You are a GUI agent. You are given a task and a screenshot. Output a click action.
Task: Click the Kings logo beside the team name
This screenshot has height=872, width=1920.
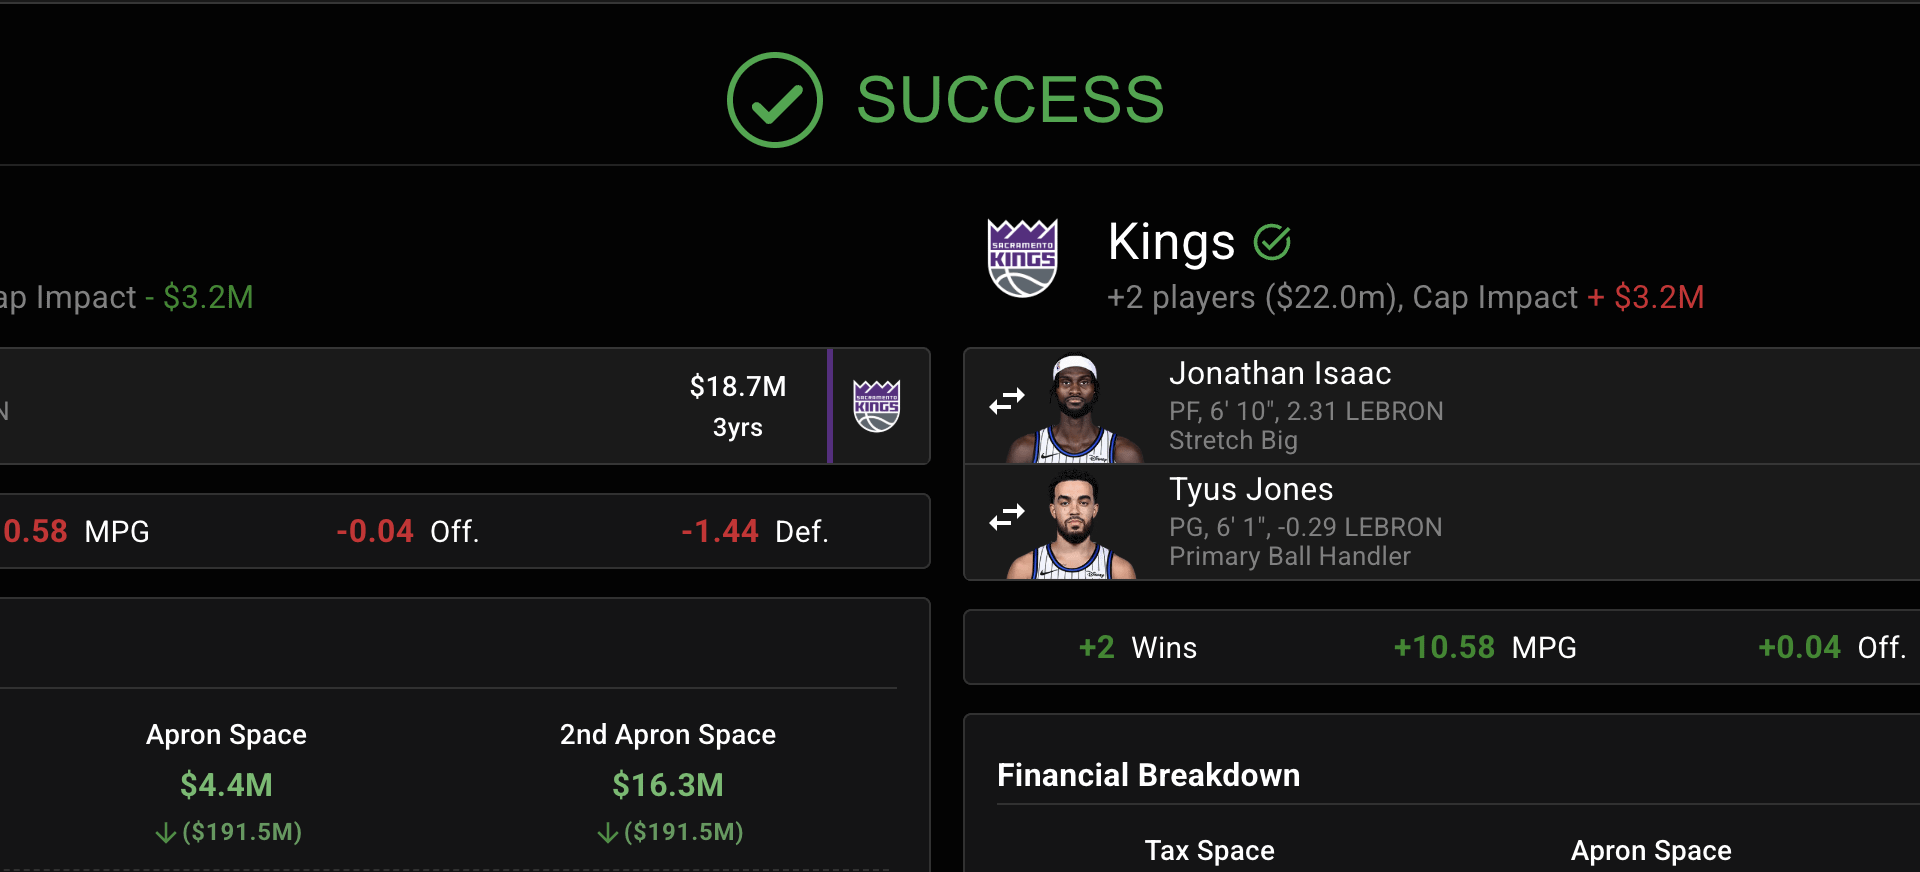tap(1023, 258)
